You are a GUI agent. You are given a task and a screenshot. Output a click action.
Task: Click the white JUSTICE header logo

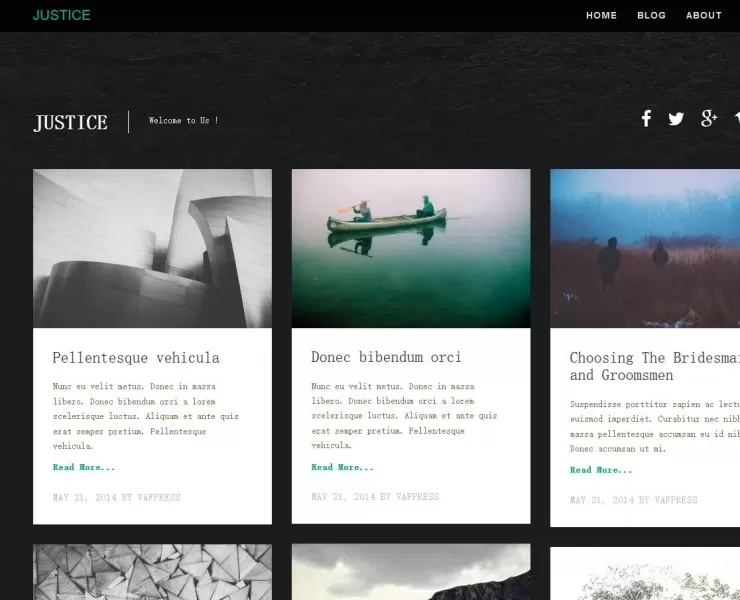coord(70,123)
